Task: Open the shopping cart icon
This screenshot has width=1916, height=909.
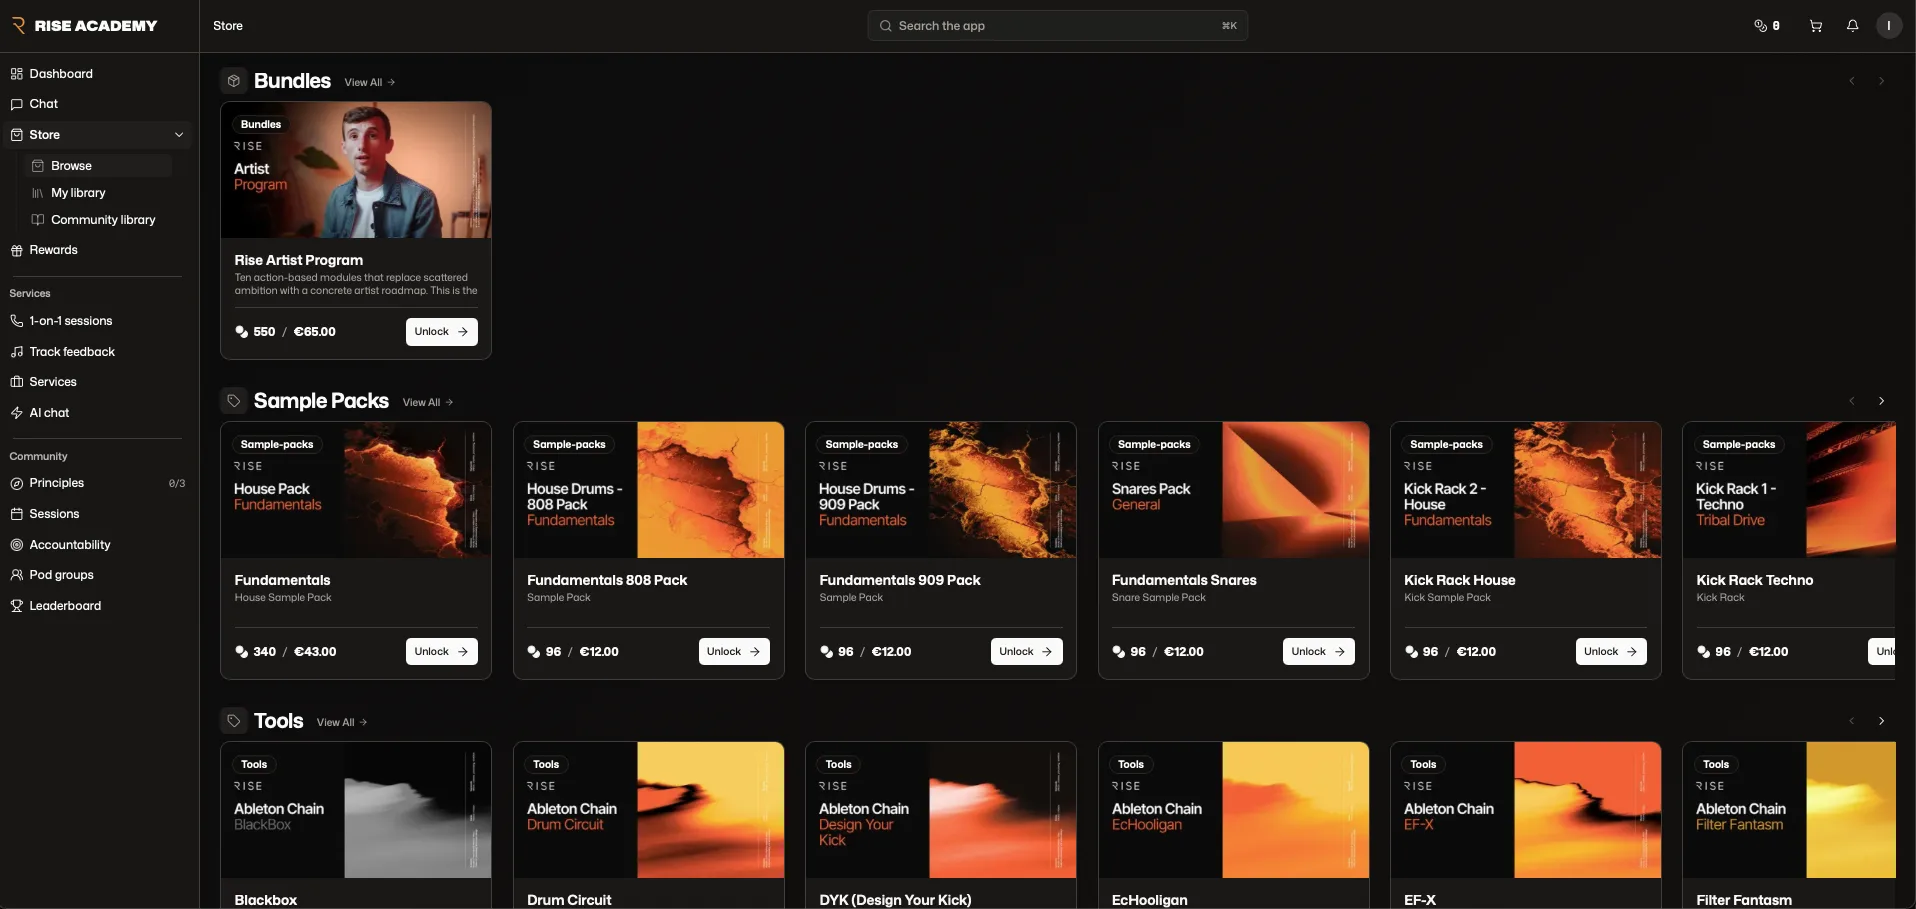Action: tap(1815, 26)
